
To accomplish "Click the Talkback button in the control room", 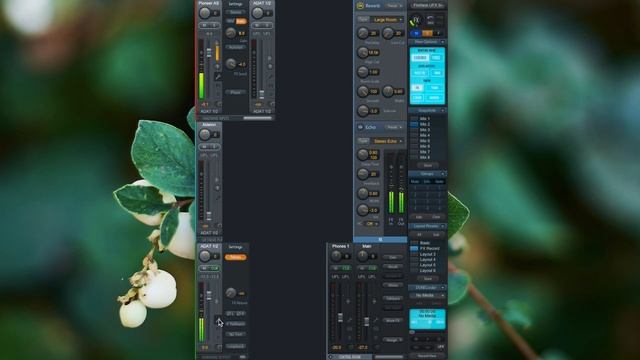I will tap(393, 298).
